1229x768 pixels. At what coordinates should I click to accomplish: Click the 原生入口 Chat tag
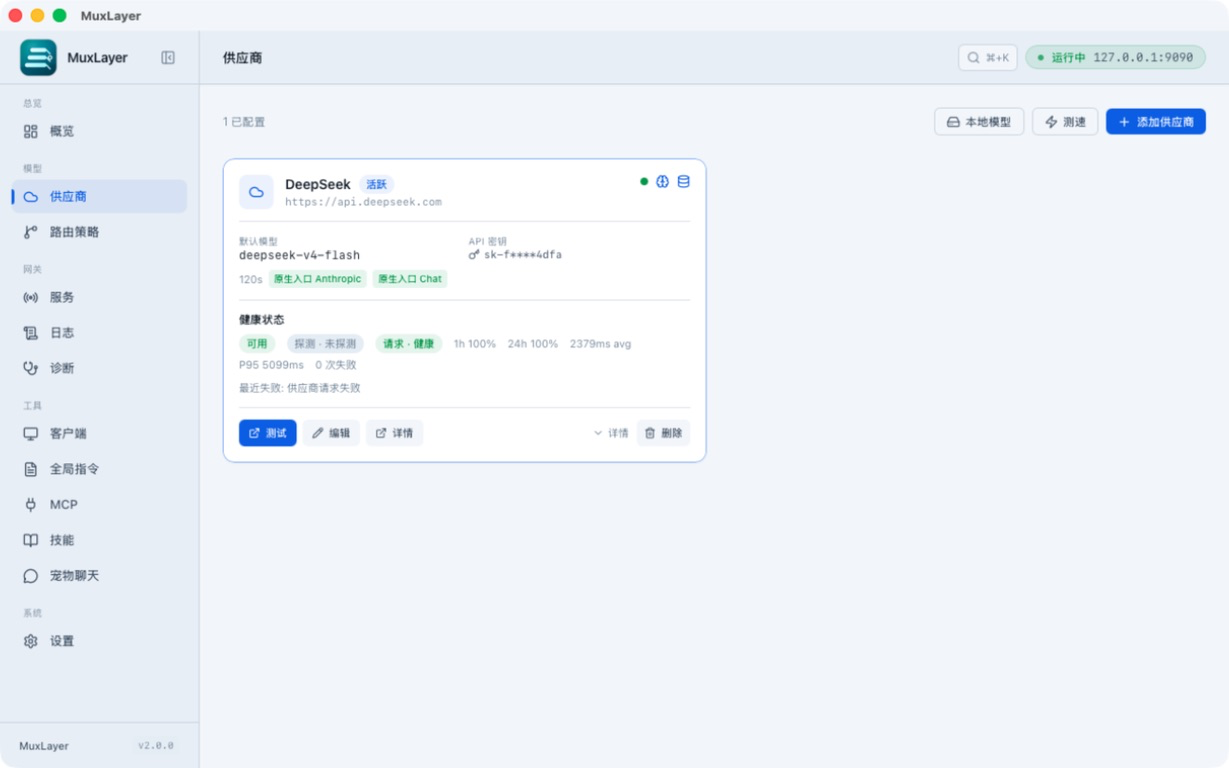click(410, 279)
